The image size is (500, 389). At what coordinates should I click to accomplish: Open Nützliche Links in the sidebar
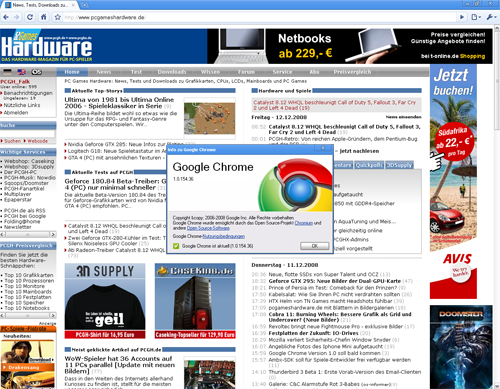tap(22, 105)
